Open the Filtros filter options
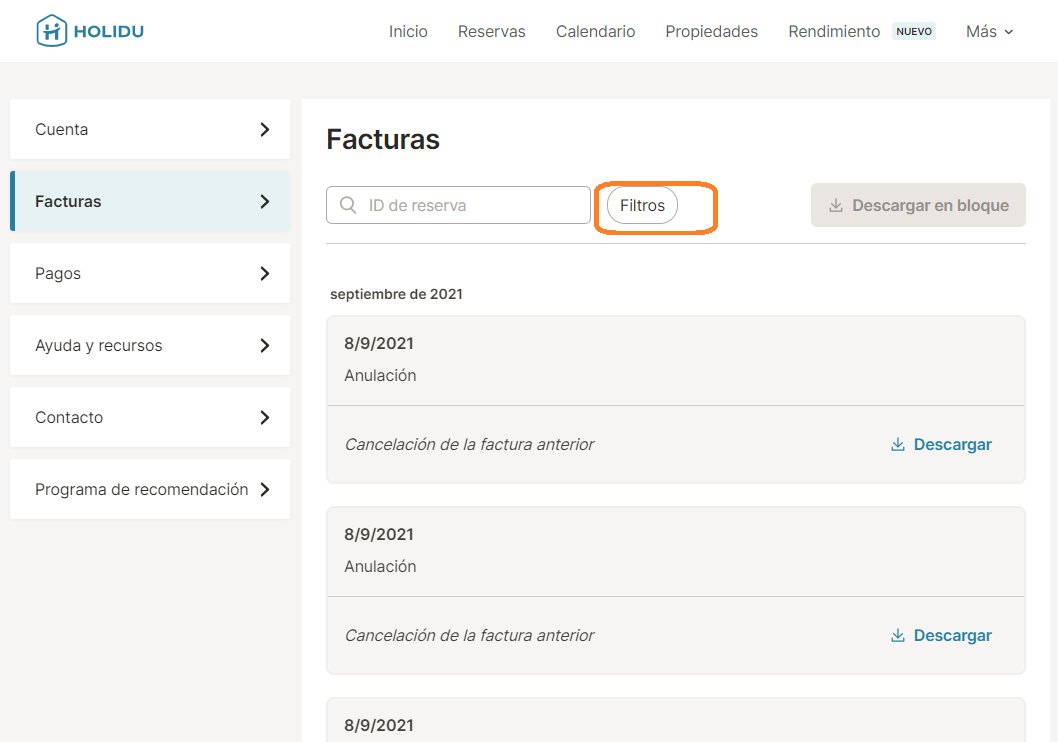Viewport: 1058px width, 742px height. (x=642, y=205)
